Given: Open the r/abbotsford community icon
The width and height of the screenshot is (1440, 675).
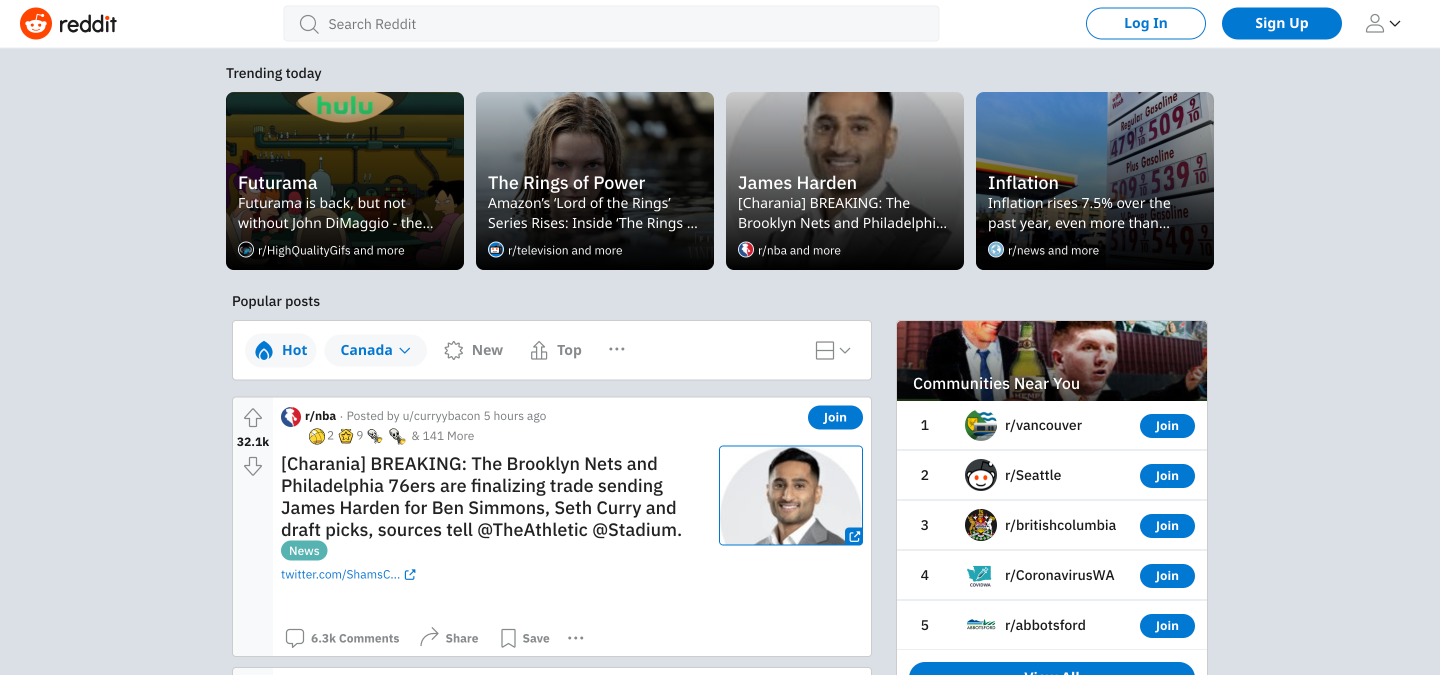Looking at the screenshot, I should coord(981,625).
